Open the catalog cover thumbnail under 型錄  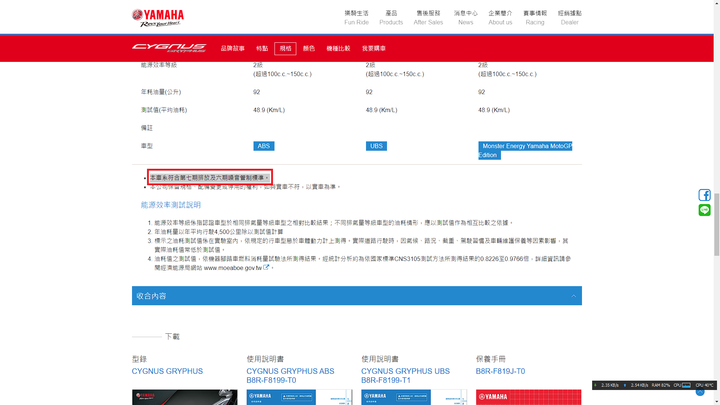(185, 397)
